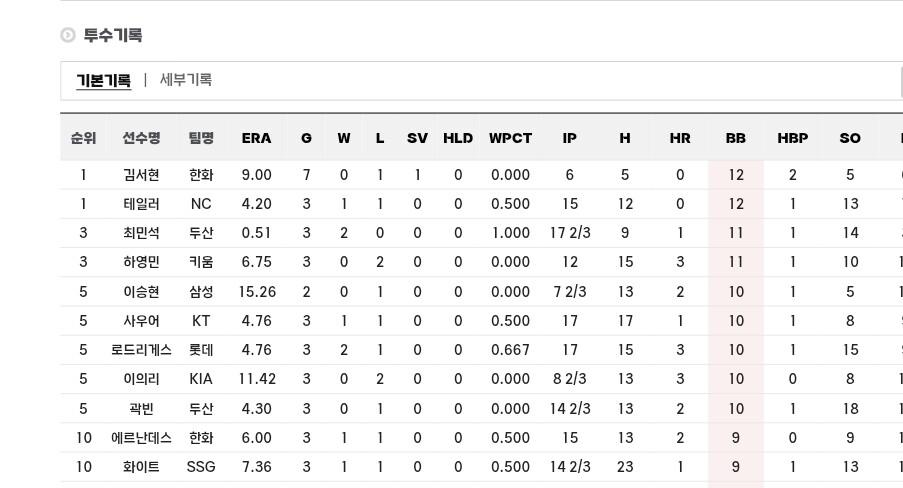Sort by WPCT column header

pos(510,138)
